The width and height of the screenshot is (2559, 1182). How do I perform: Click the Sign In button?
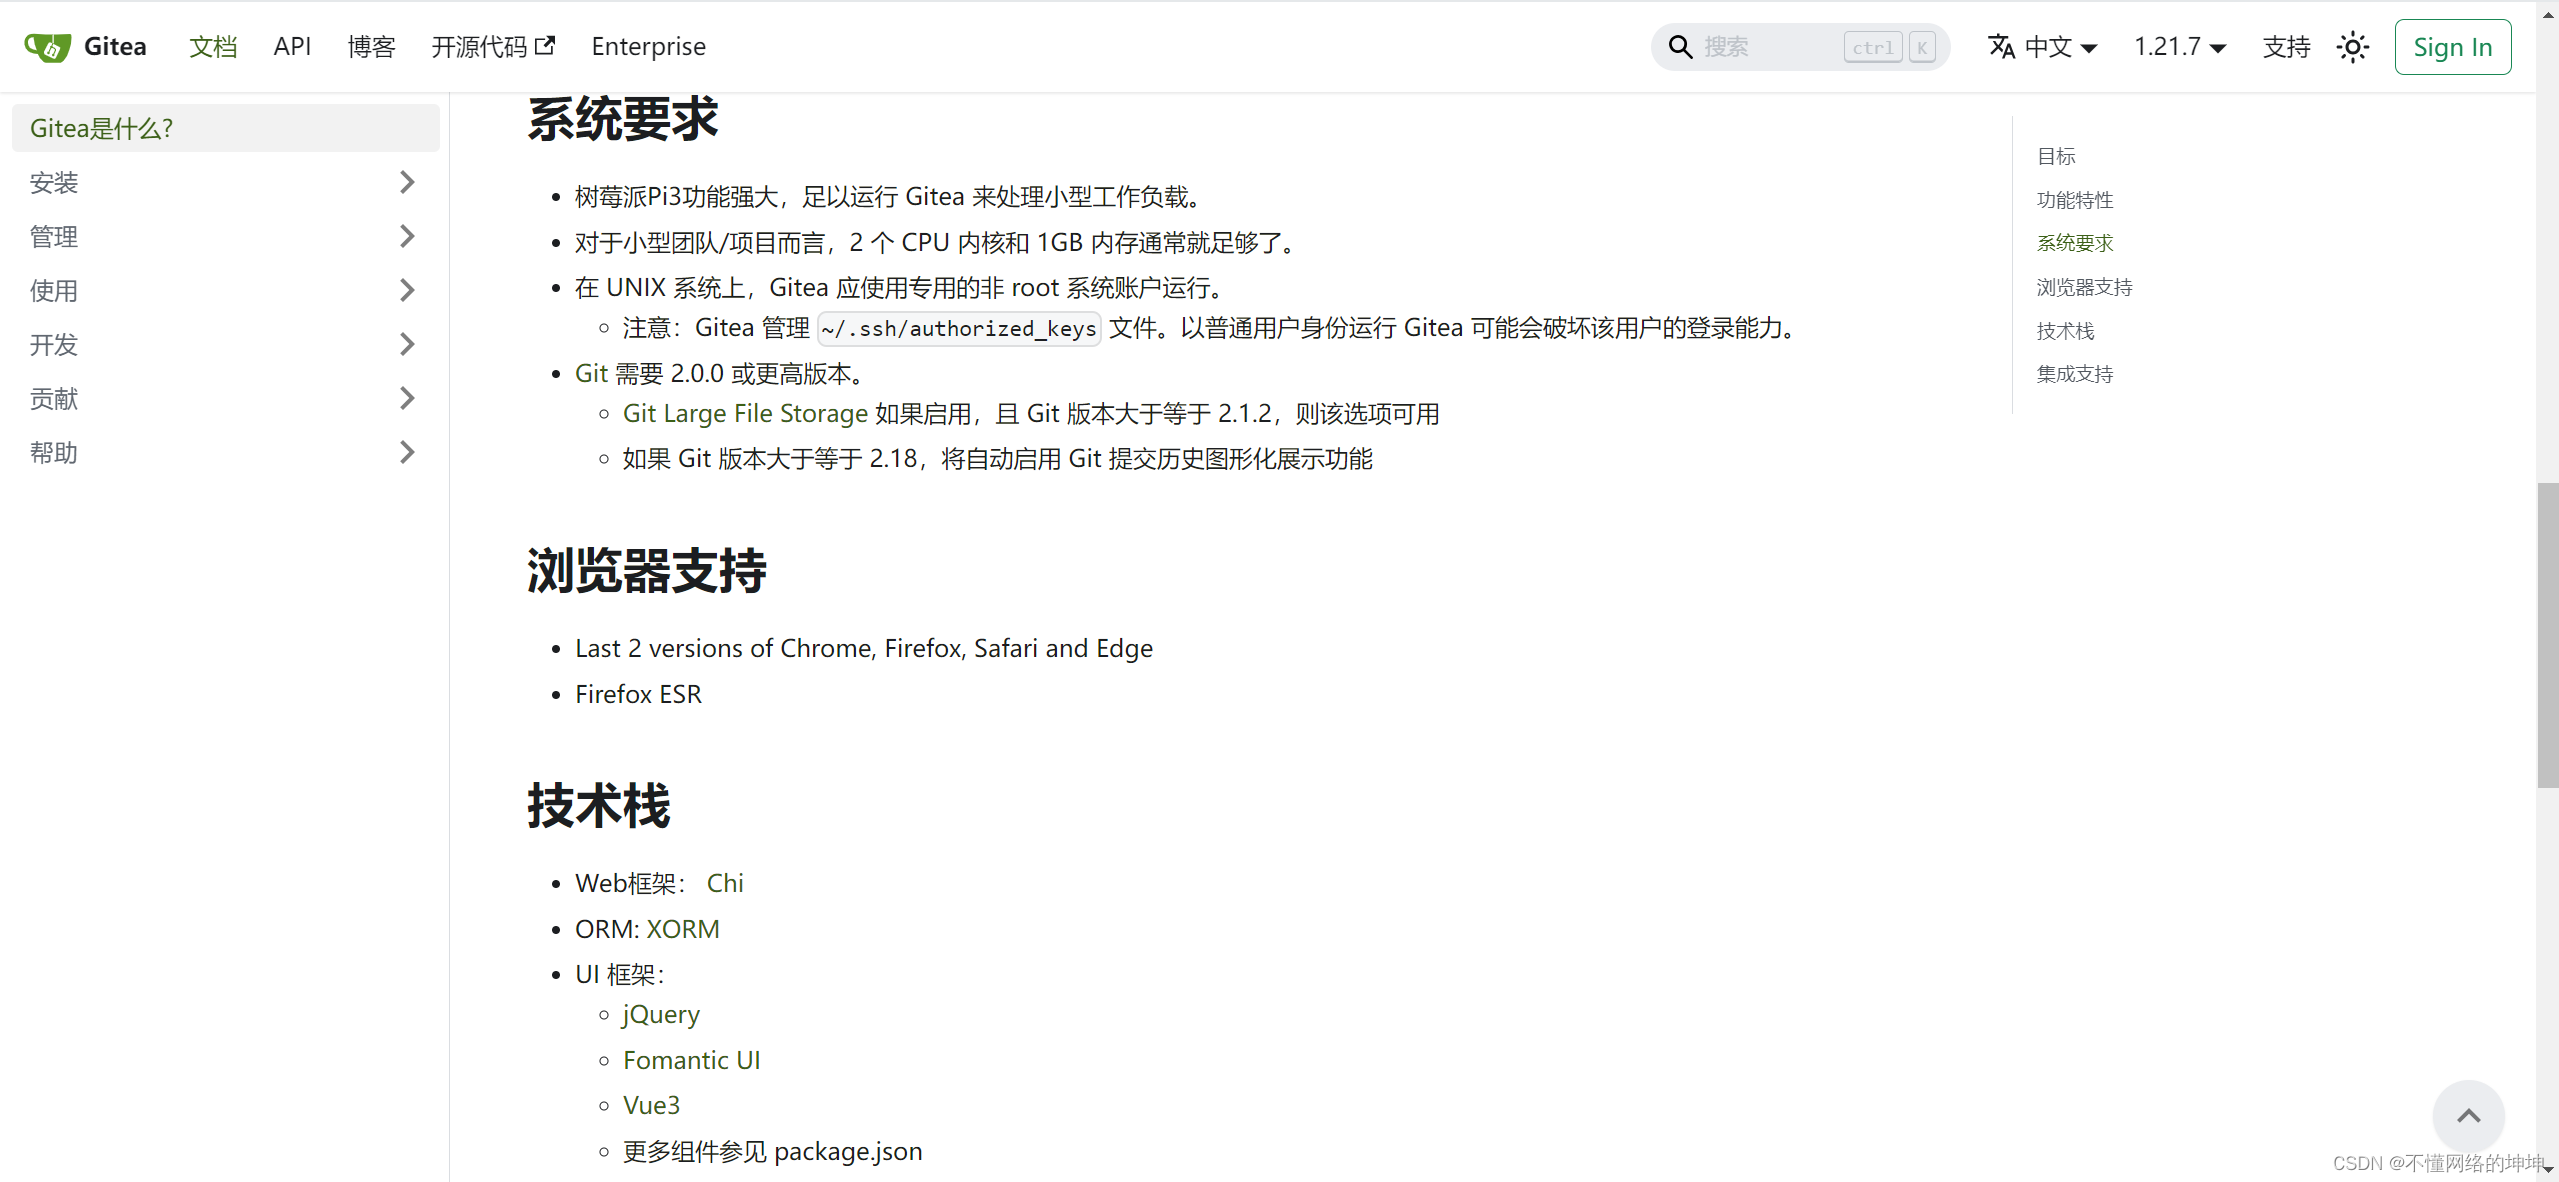click(x=2452, y=47)
